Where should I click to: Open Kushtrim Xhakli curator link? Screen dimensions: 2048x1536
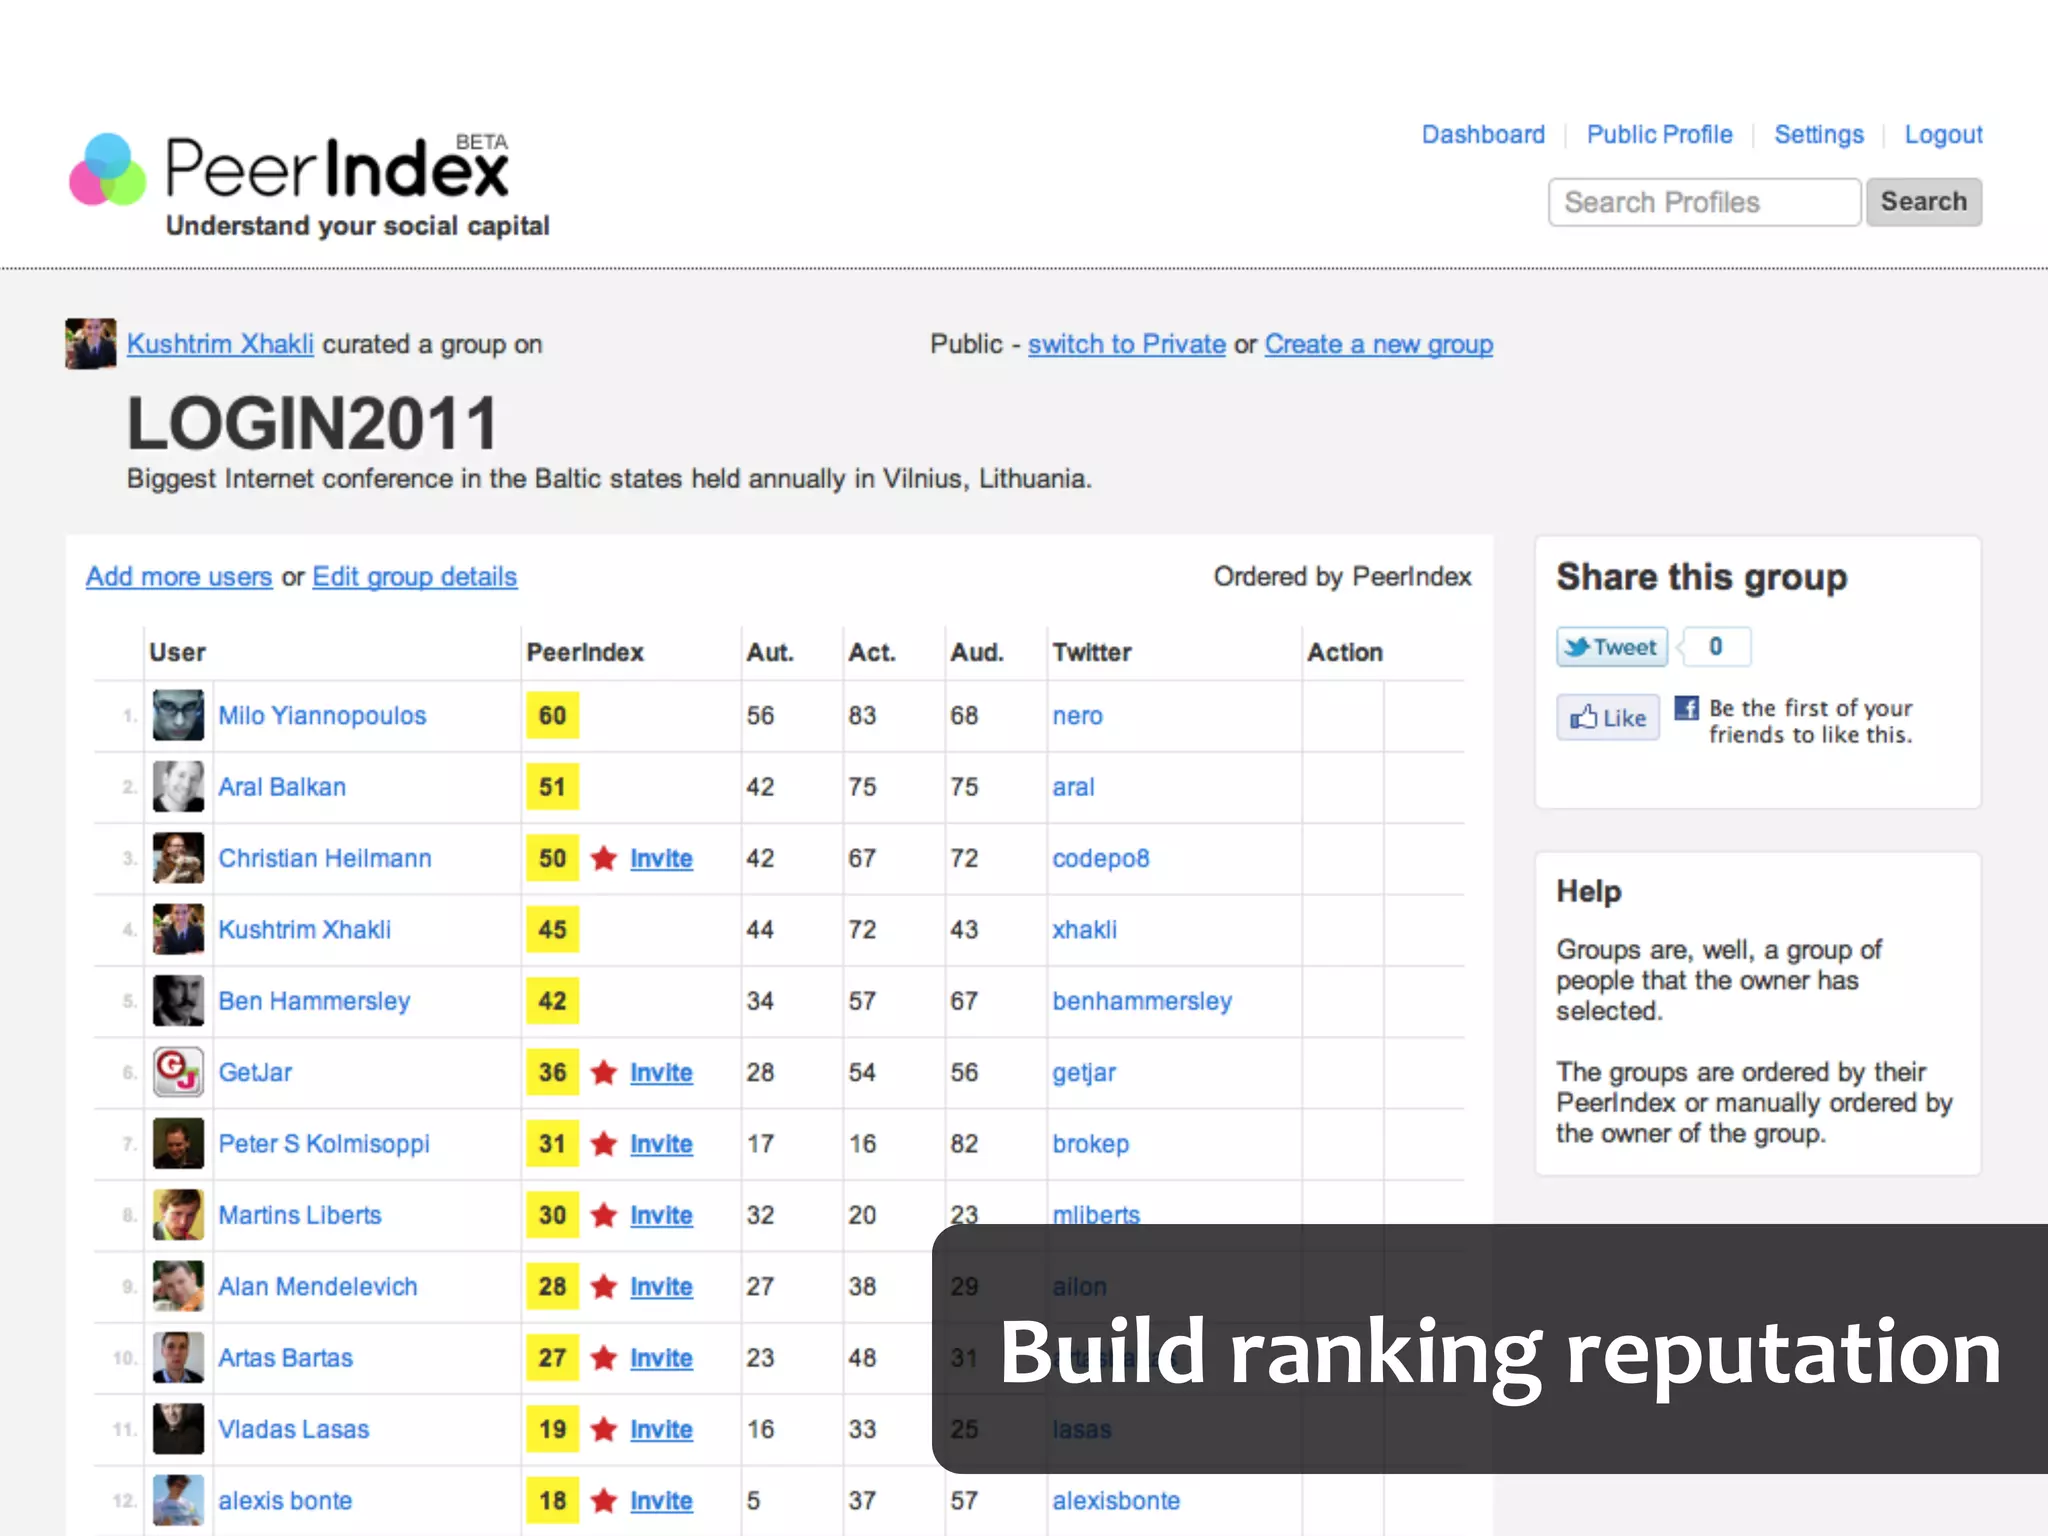(x=220, y=344)
